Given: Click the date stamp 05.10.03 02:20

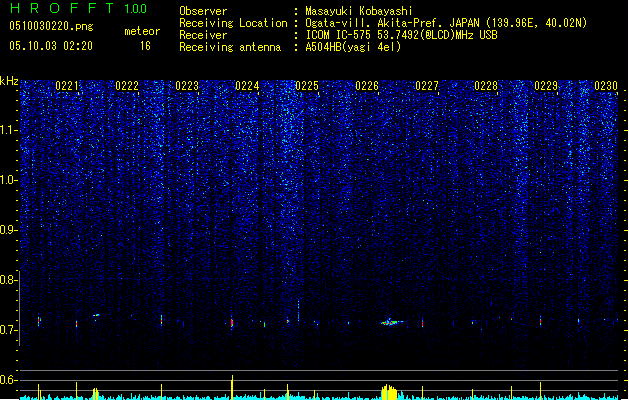Looking at the screenshot, I should (x=51, y=46).
